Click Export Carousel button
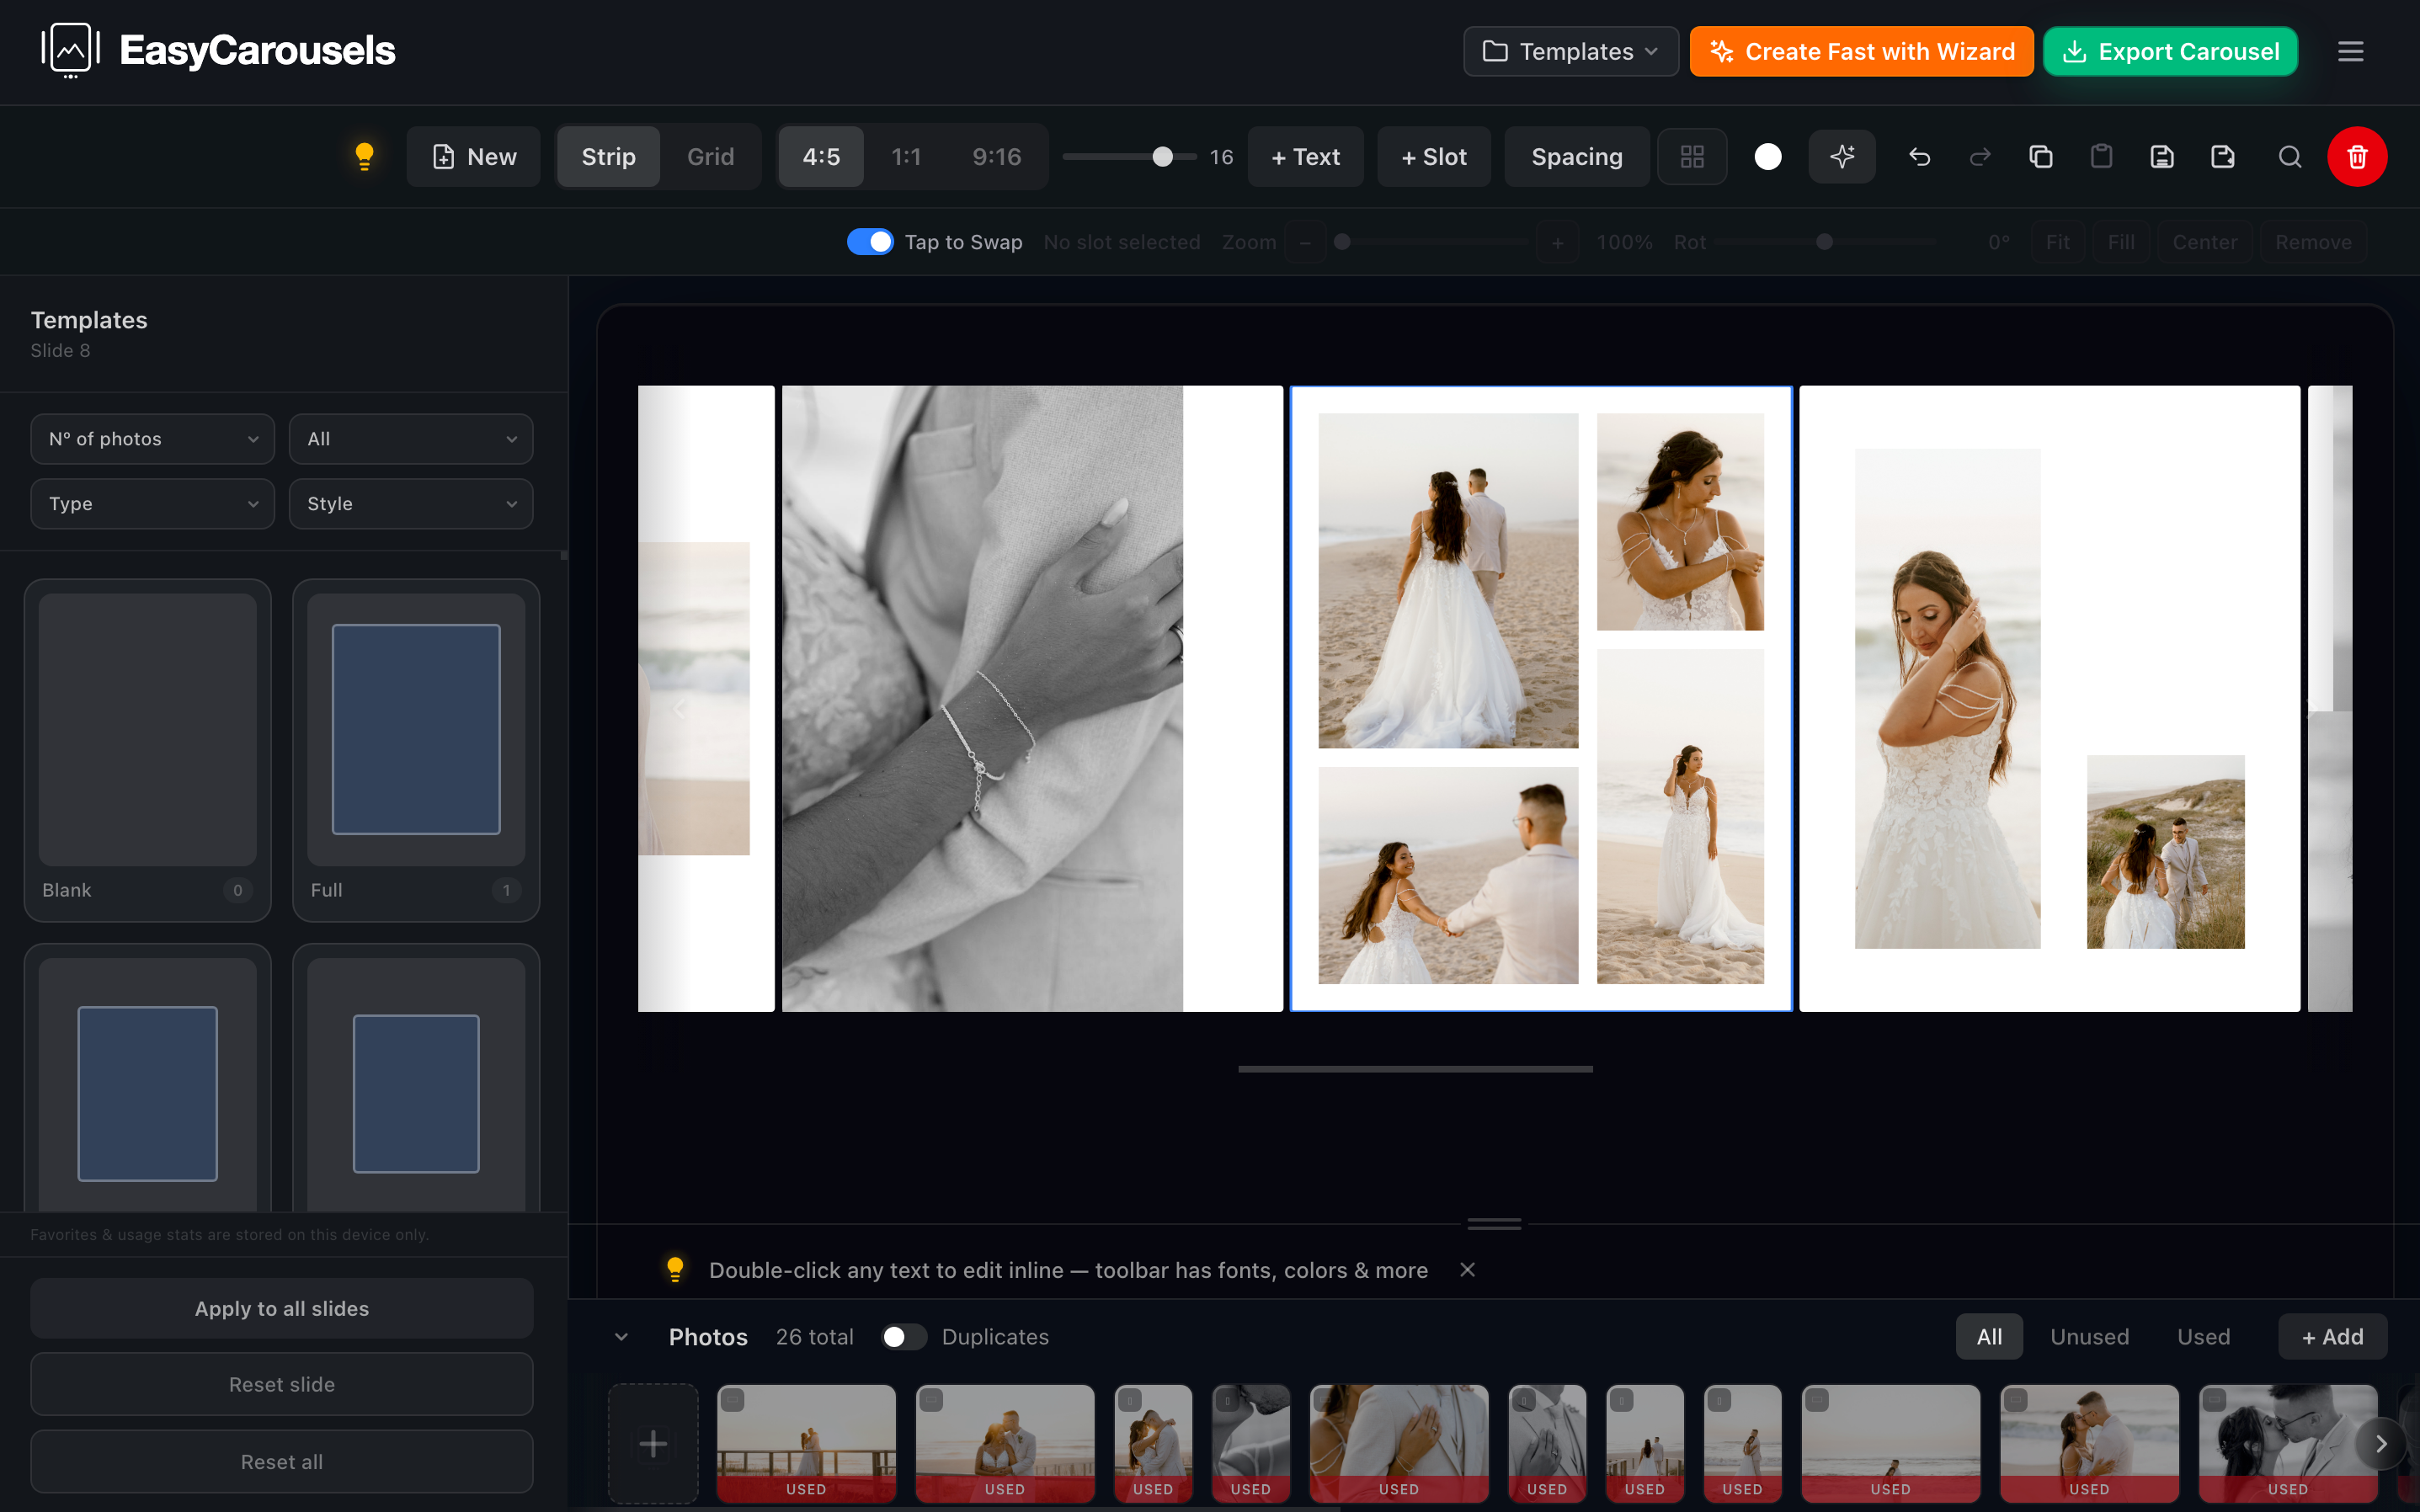 click(x=2170, y=51)
